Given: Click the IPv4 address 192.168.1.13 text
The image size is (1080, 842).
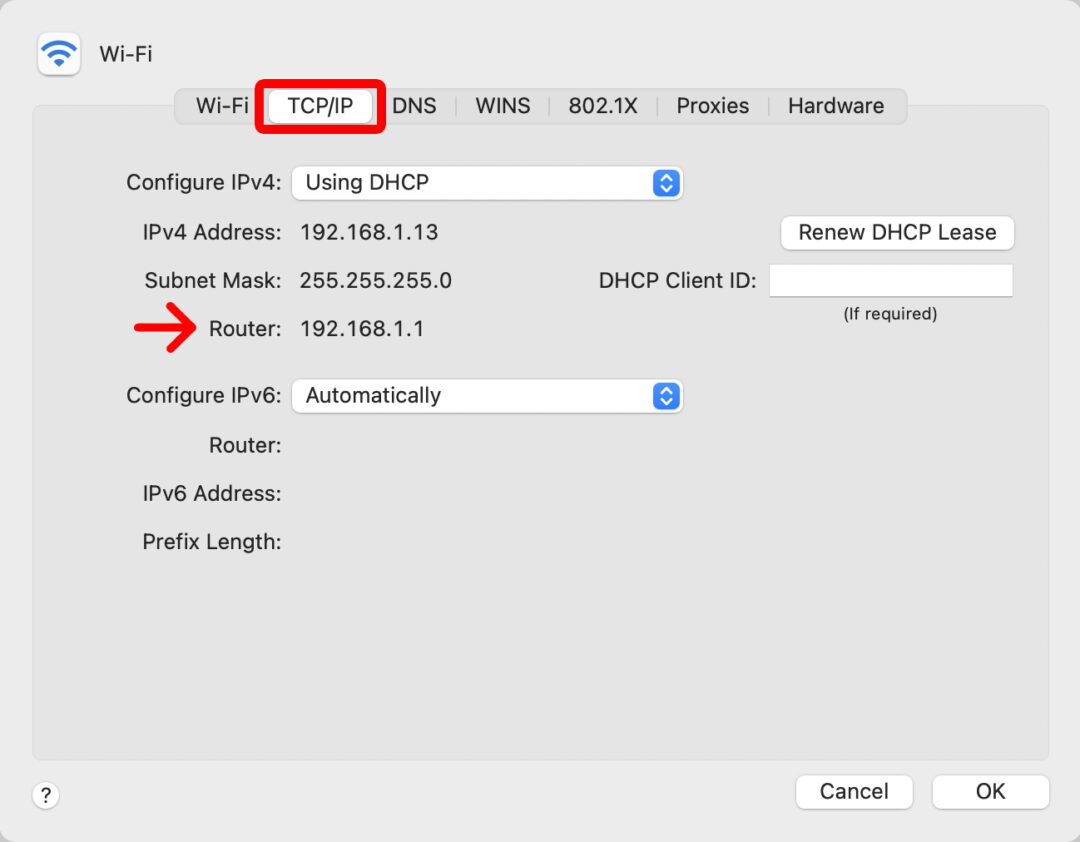Looking at the screenshot, I should tap(369, 233).
